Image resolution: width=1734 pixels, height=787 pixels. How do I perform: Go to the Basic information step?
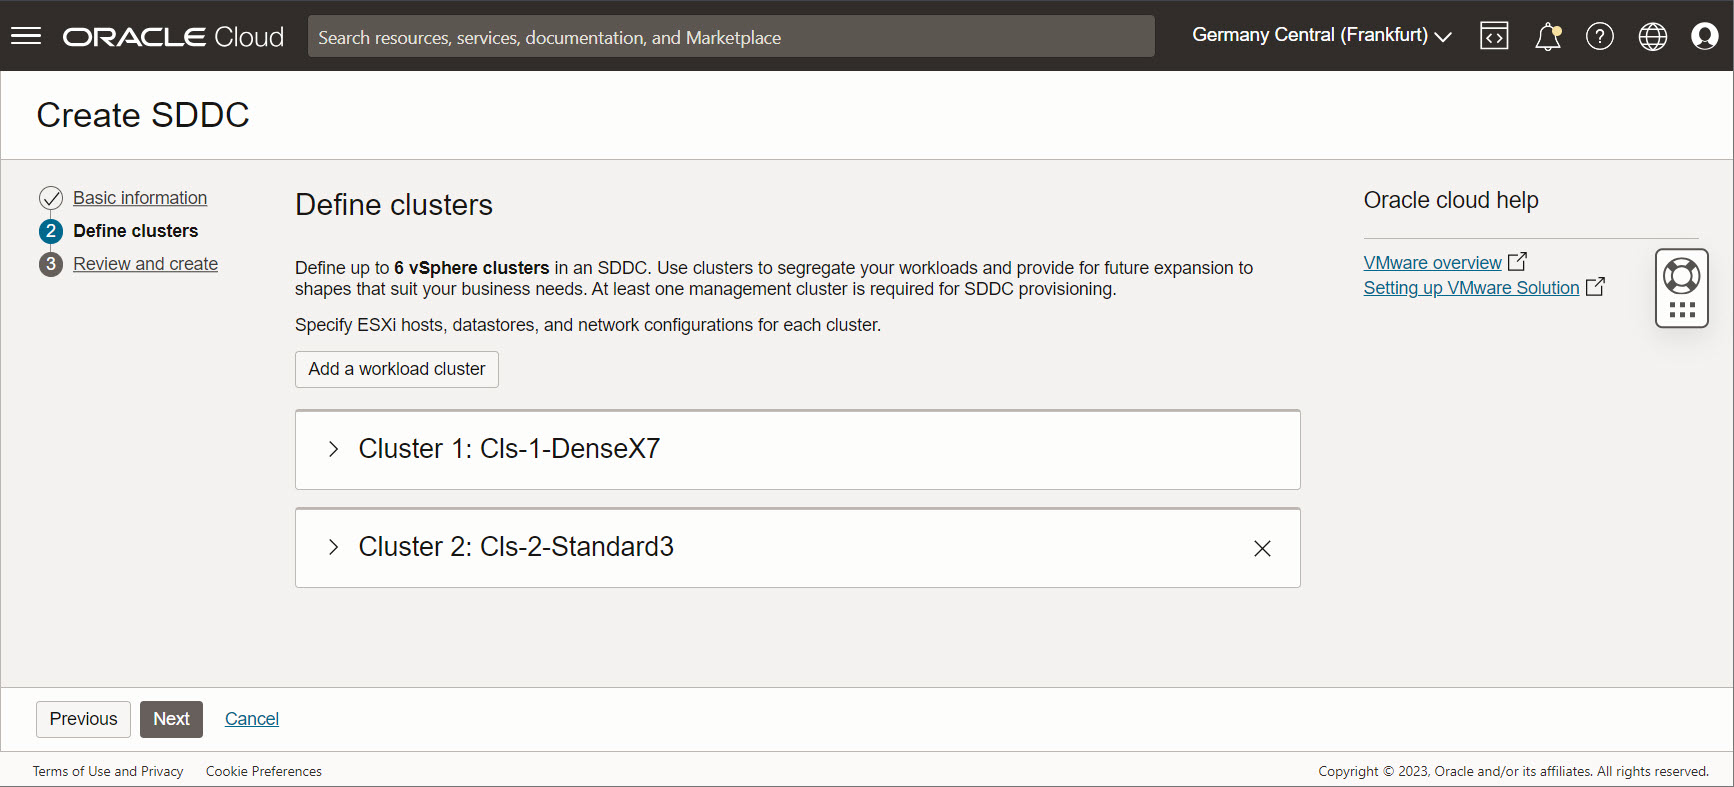140,198
